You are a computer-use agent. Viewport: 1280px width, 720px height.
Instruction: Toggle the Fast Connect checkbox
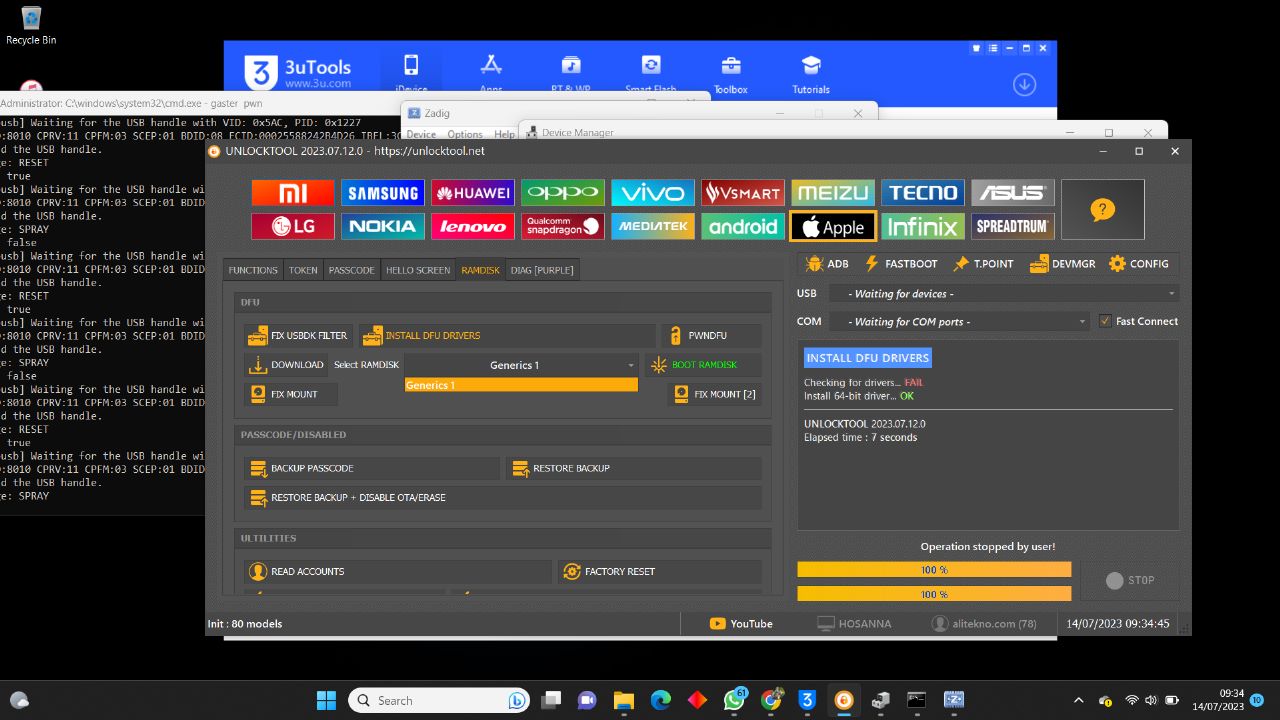pyautogui.click(x=1105, y=321)
